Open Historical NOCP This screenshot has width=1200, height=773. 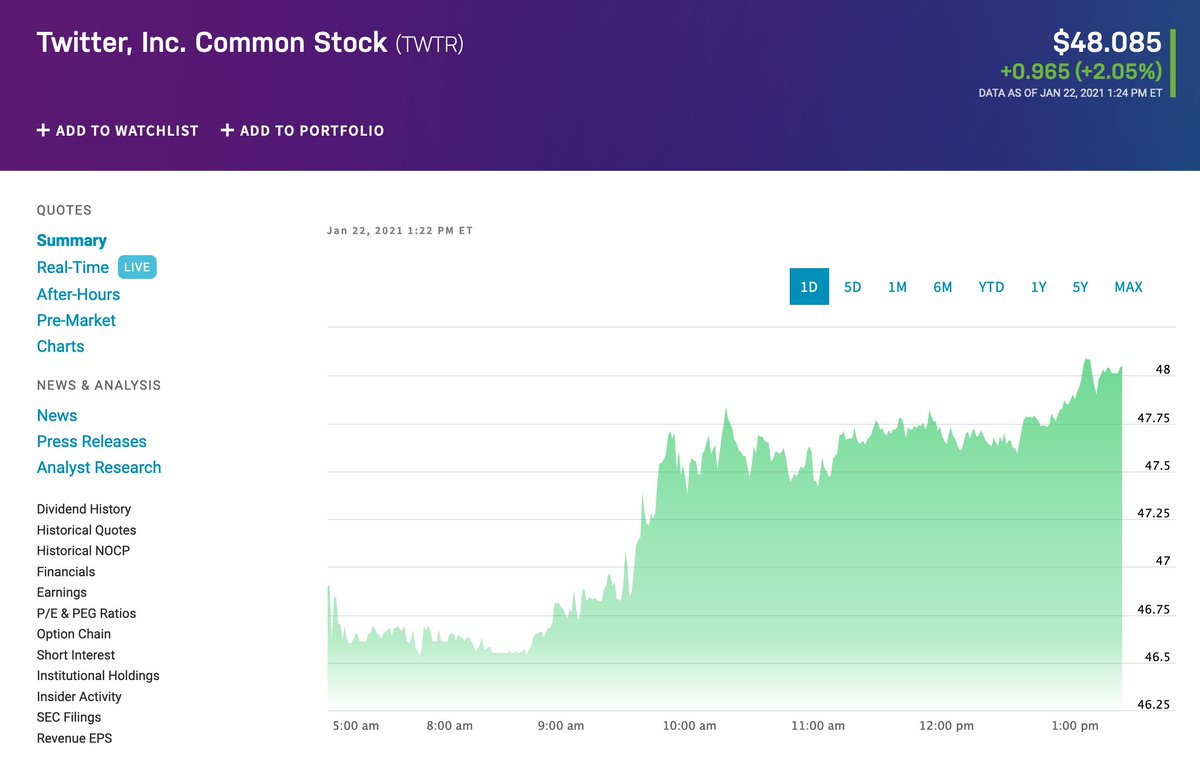[83, 551]
